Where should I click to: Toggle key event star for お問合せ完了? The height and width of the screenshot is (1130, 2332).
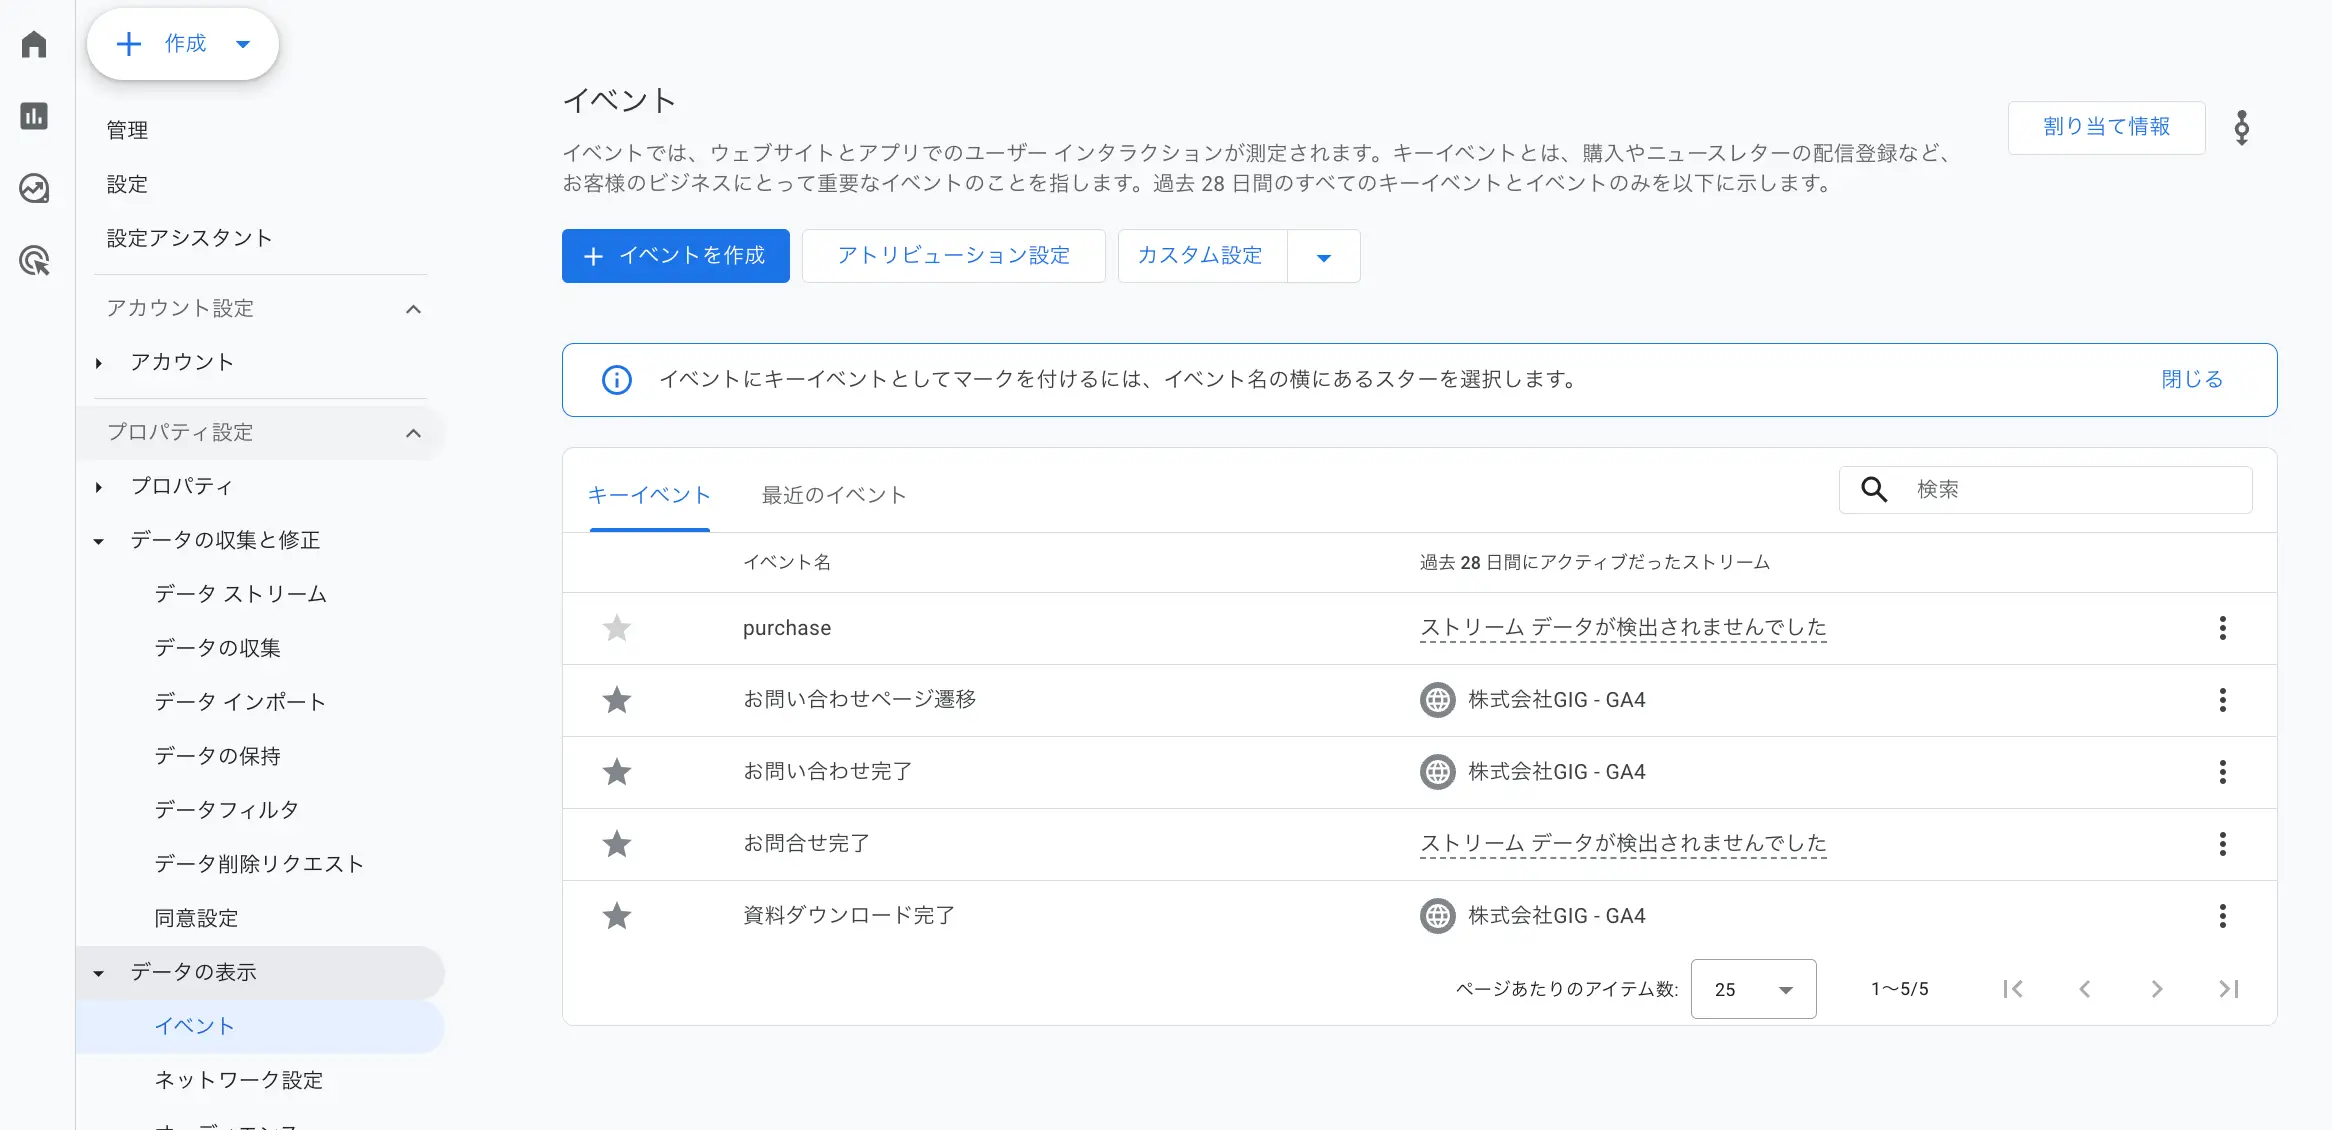pos(617,844)
